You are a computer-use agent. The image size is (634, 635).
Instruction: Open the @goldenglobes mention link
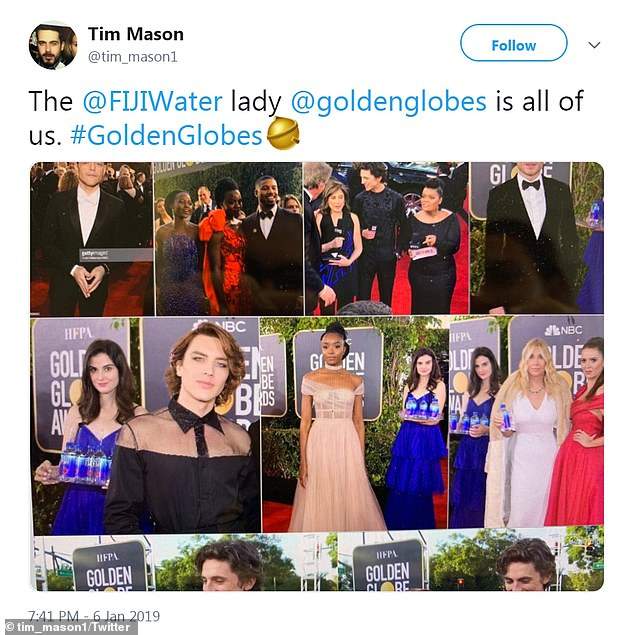(x=389, y=102)
